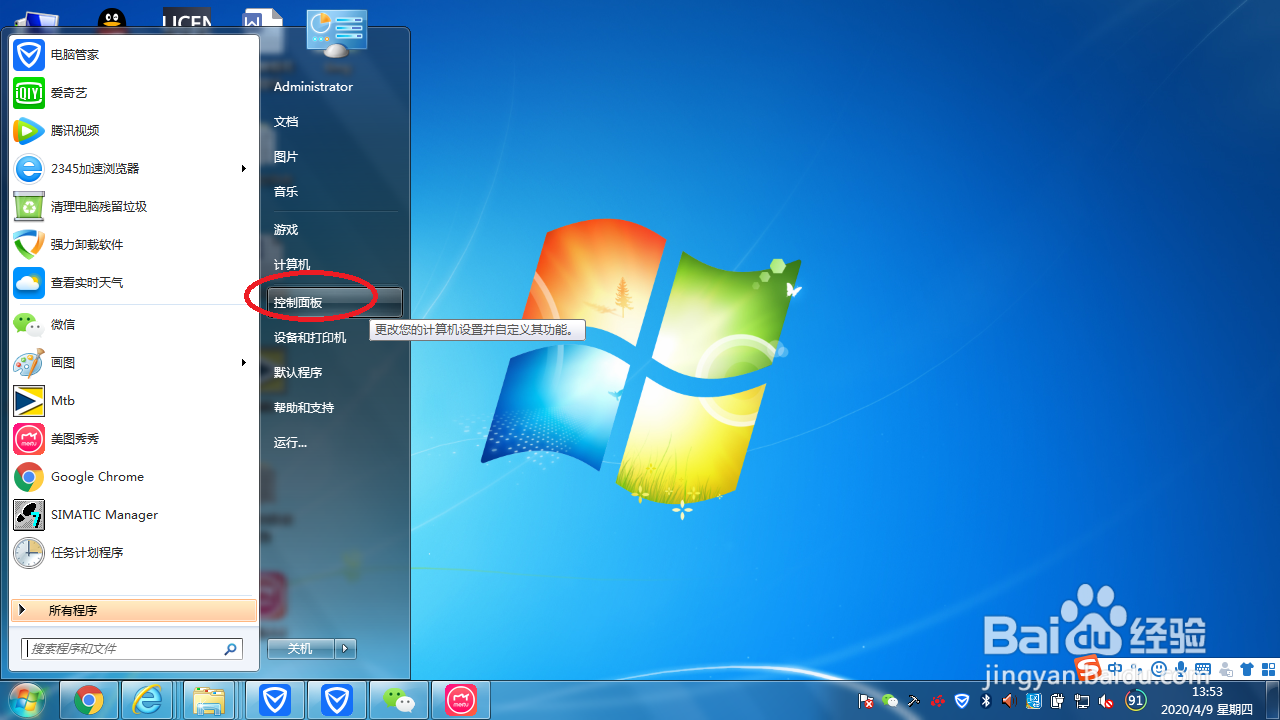Click the power plug tray icon
Viewport: 1280px width, 720px height.
pyautogui.click(x=1058, y=701)
